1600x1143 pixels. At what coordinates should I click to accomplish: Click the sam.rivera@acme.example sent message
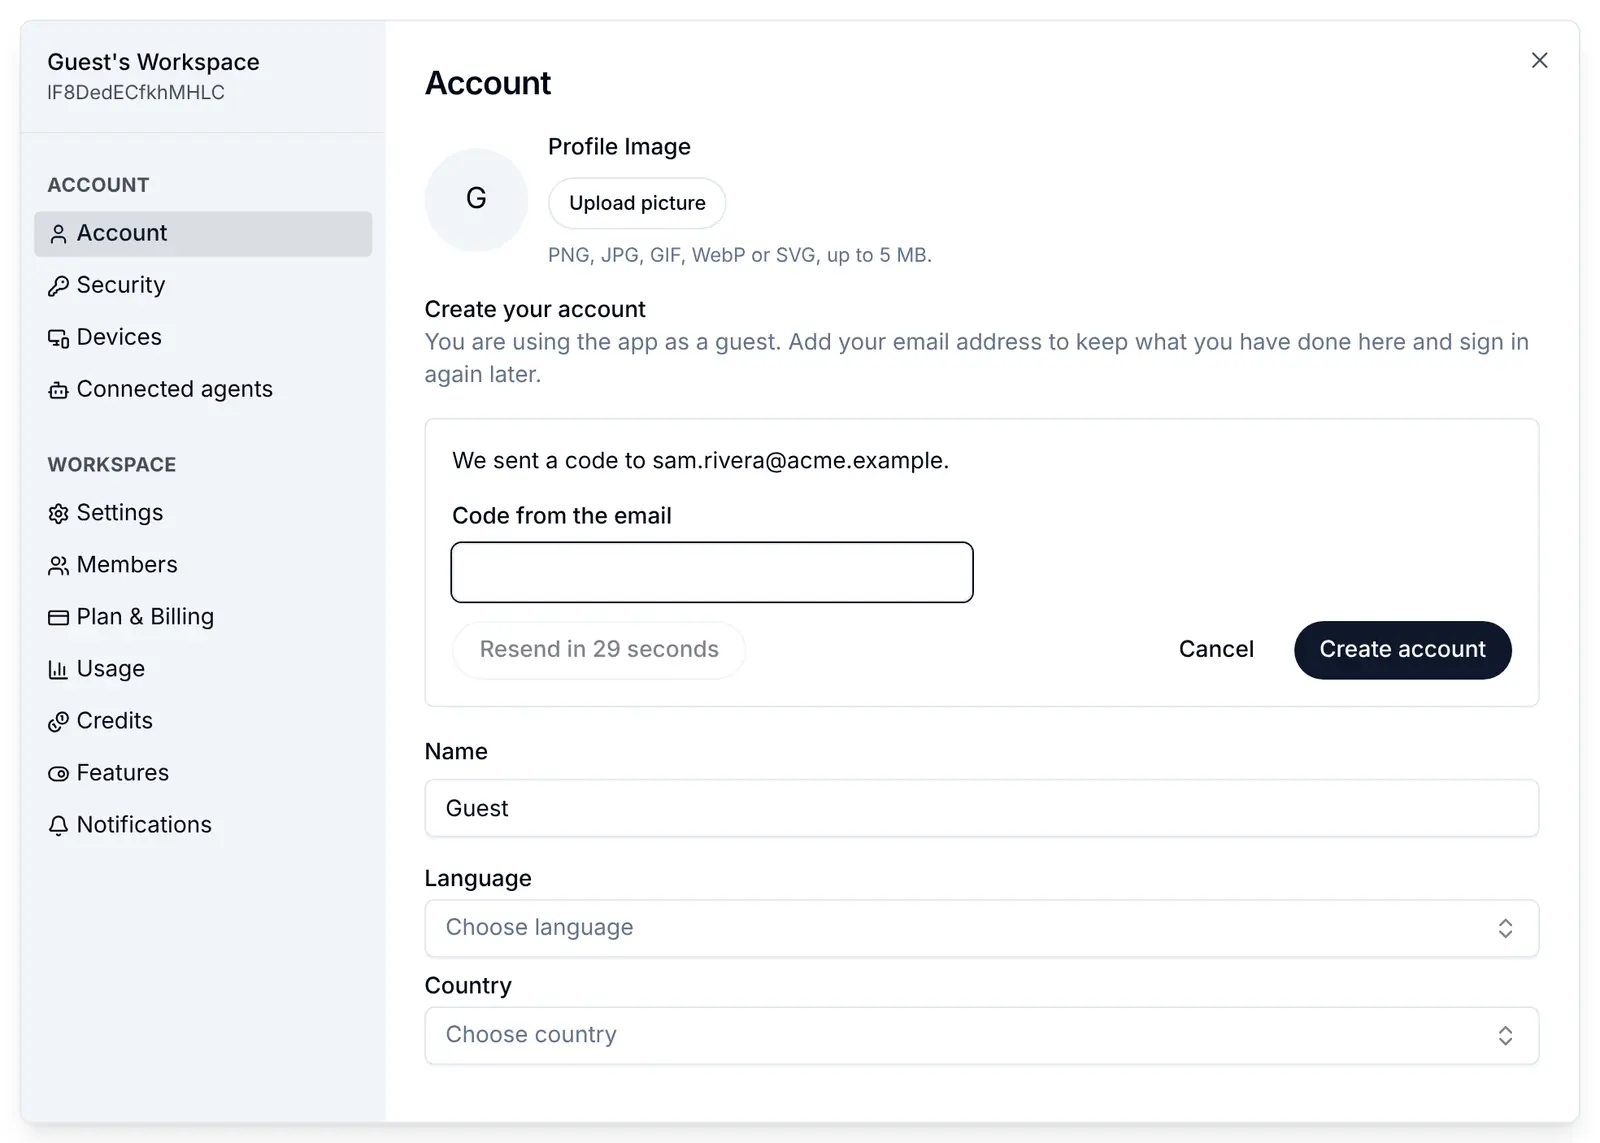tap(700, 460)
